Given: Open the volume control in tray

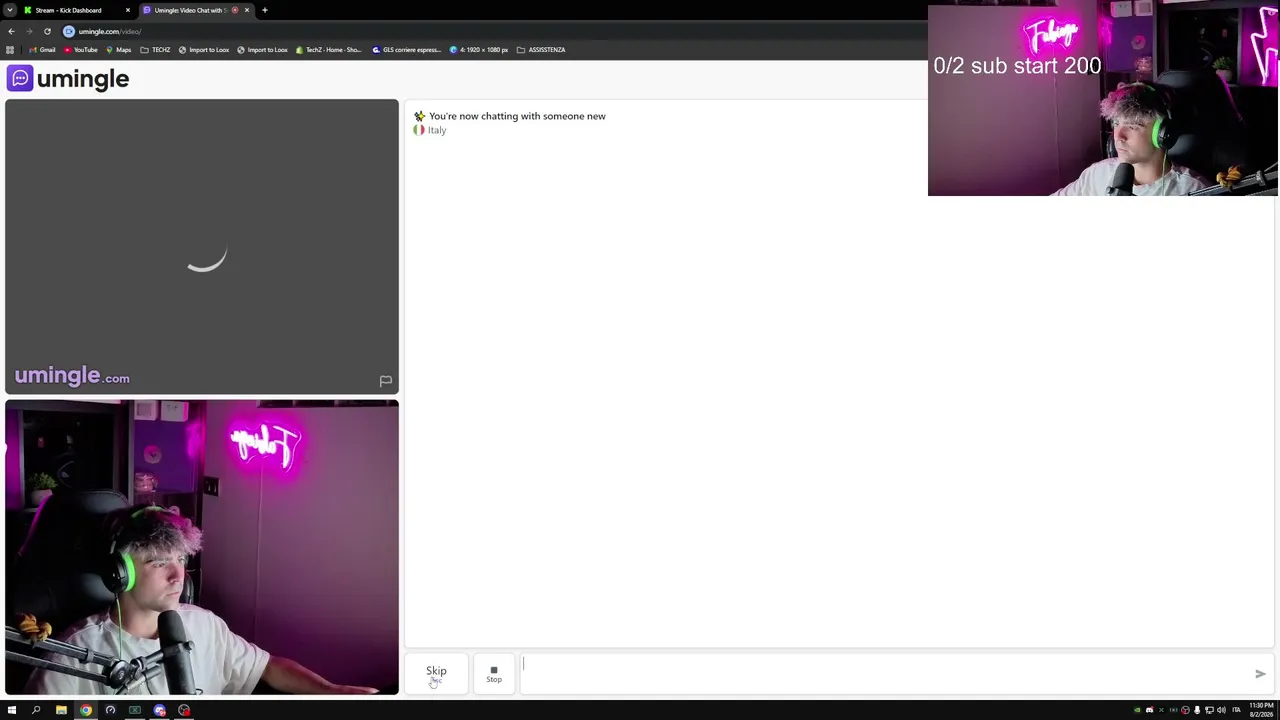Looking at the screenshot, I should [1221, 710].
